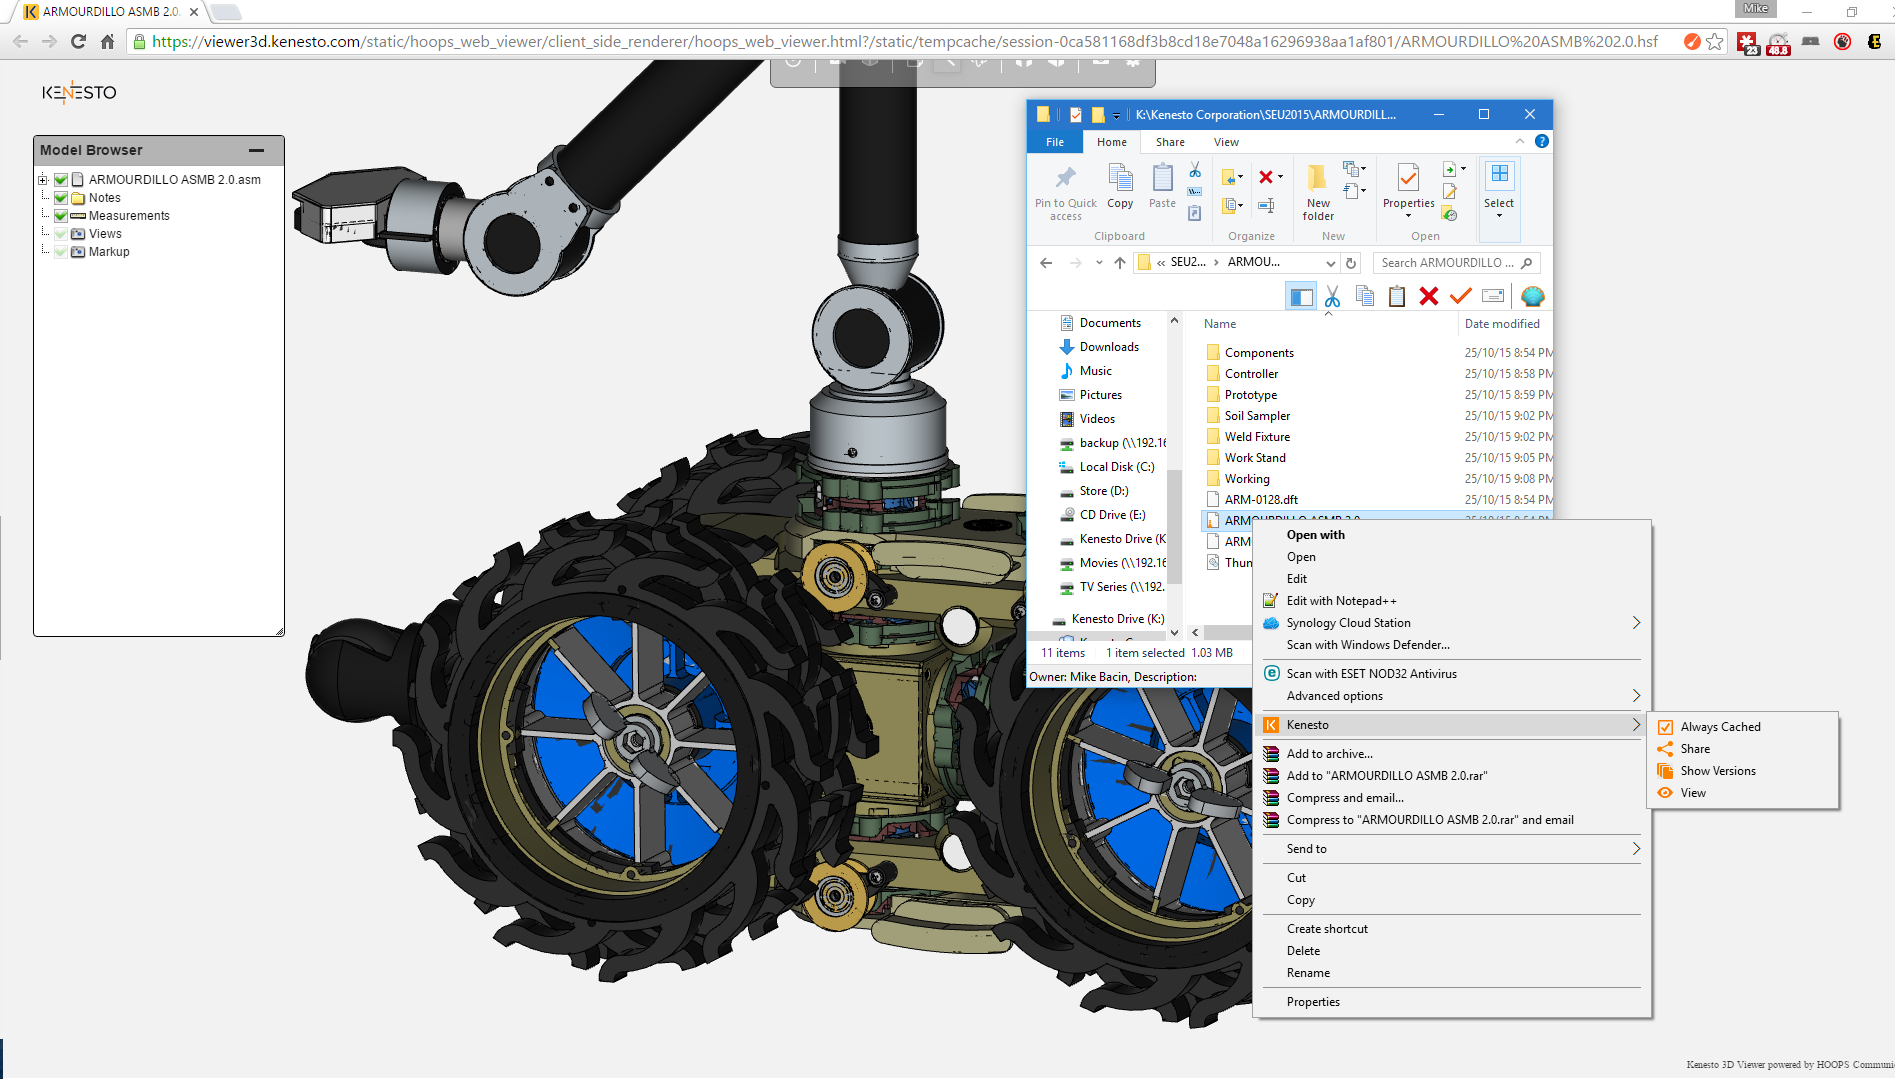
Task: Expand the ARMOURDILLO ASMB 2.0.asm tree node
Action: pos(43,180)
